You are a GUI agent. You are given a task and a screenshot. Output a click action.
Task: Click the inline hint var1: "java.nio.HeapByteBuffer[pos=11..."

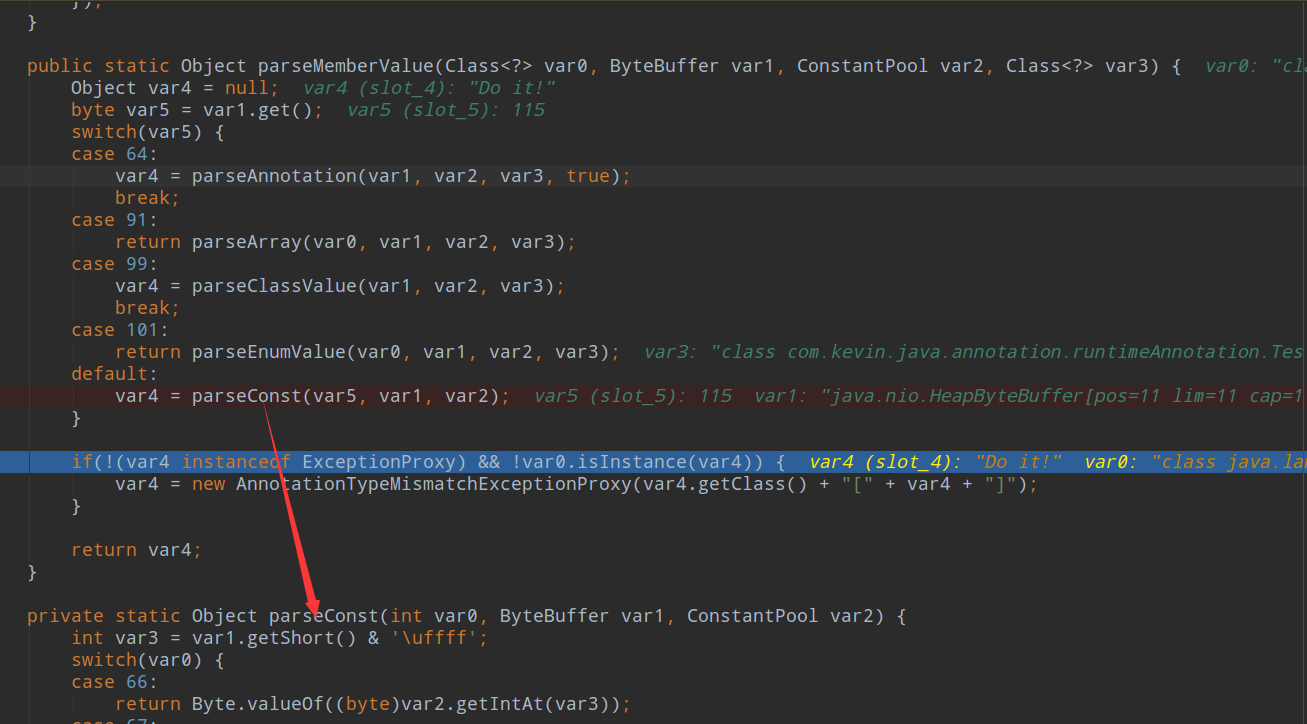[x=1030, y=396]
